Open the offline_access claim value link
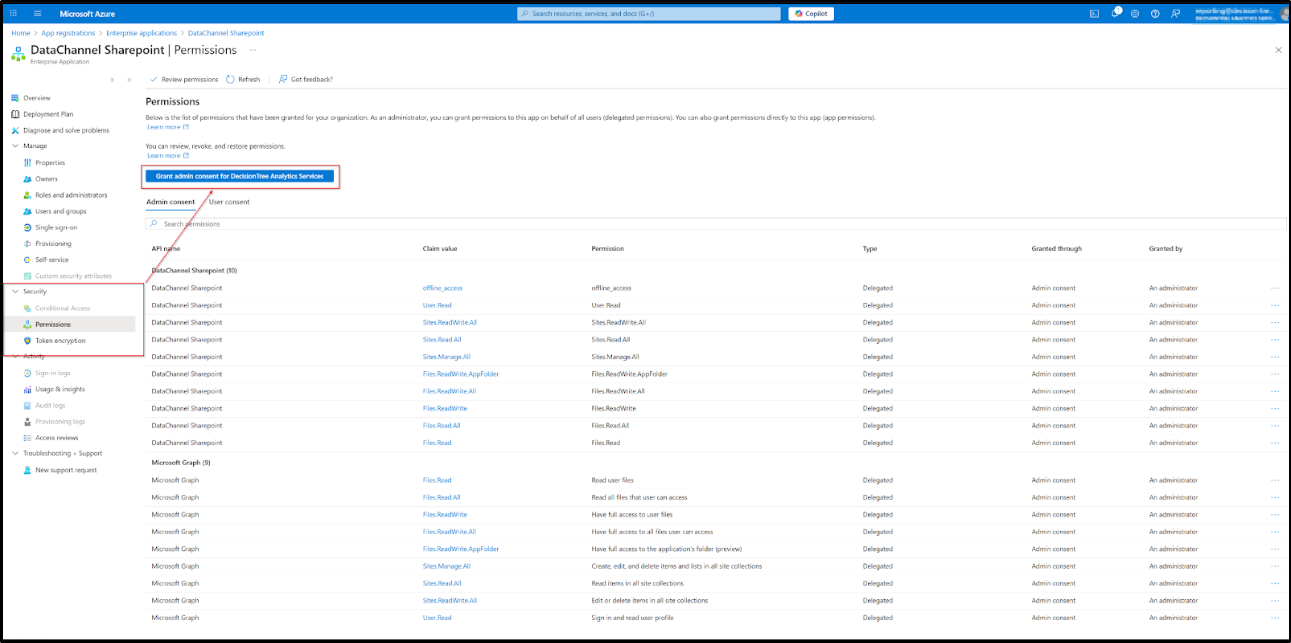The width and height of the screenshot is (1291, 643). pyautogui.click(x=444, y=288)
